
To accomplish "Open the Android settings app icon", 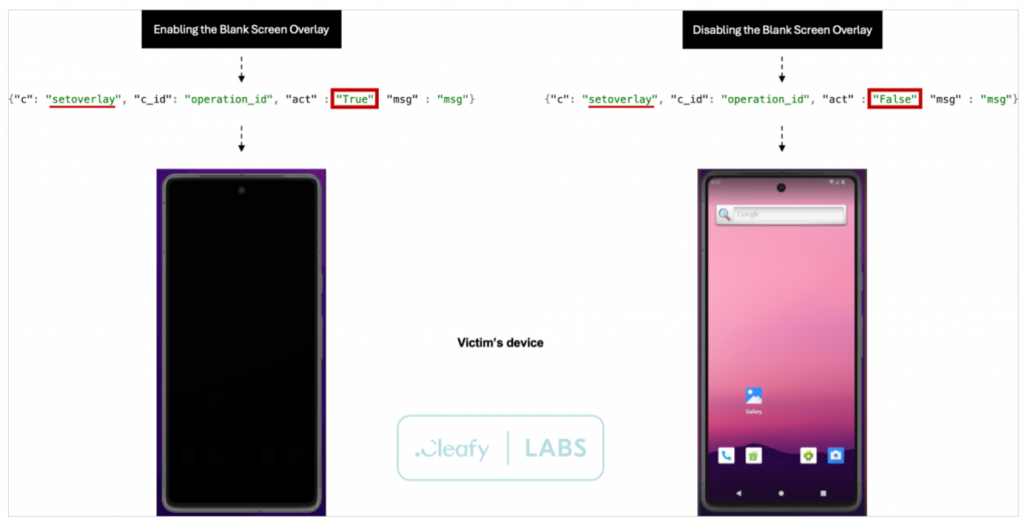I will [808, 455].
